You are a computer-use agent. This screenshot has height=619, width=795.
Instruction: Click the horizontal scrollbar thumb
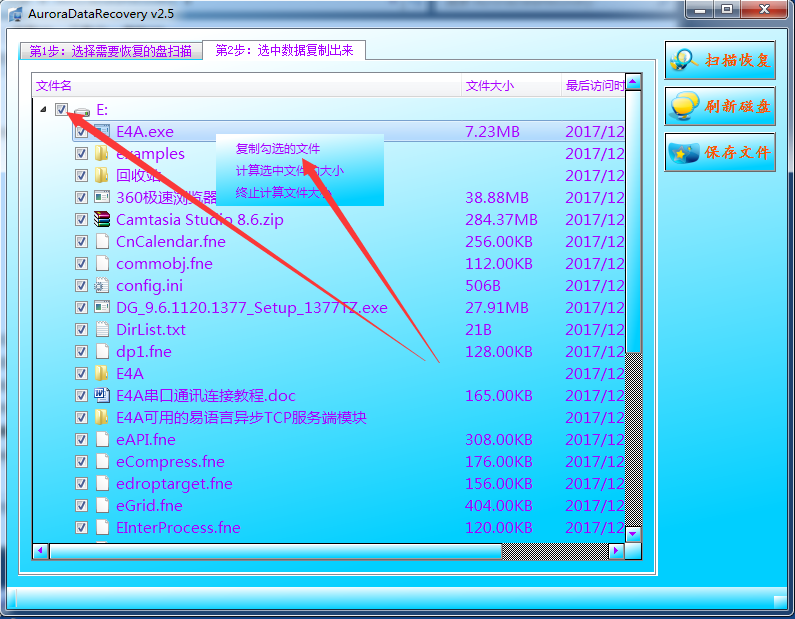pos(275,551)
